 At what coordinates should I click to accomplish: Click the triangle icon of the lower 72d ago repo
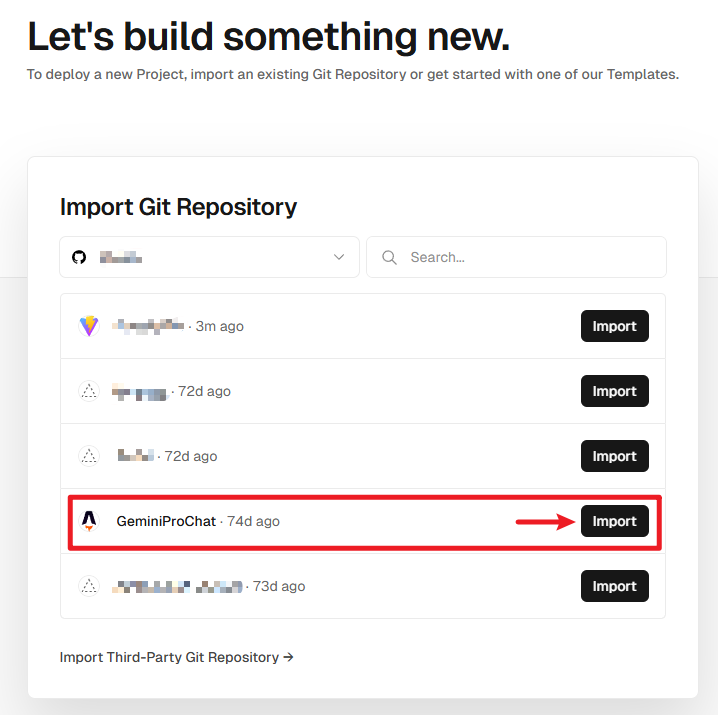tap(89, 456)
